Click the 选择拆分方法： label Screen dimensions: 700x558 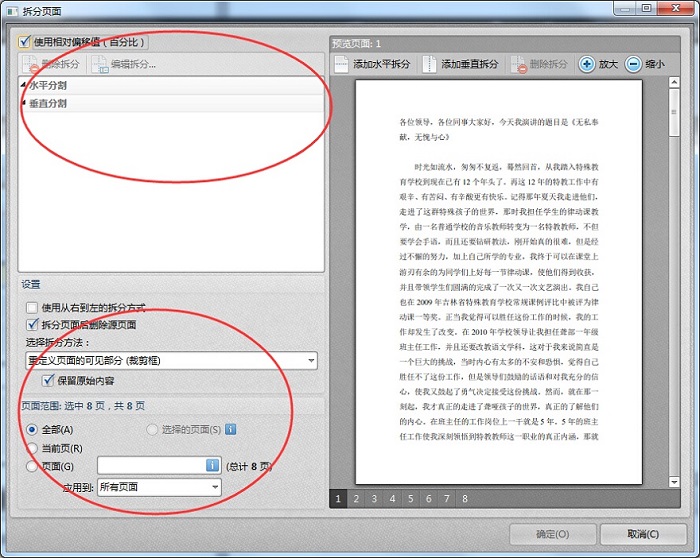[x=58, y=342]
